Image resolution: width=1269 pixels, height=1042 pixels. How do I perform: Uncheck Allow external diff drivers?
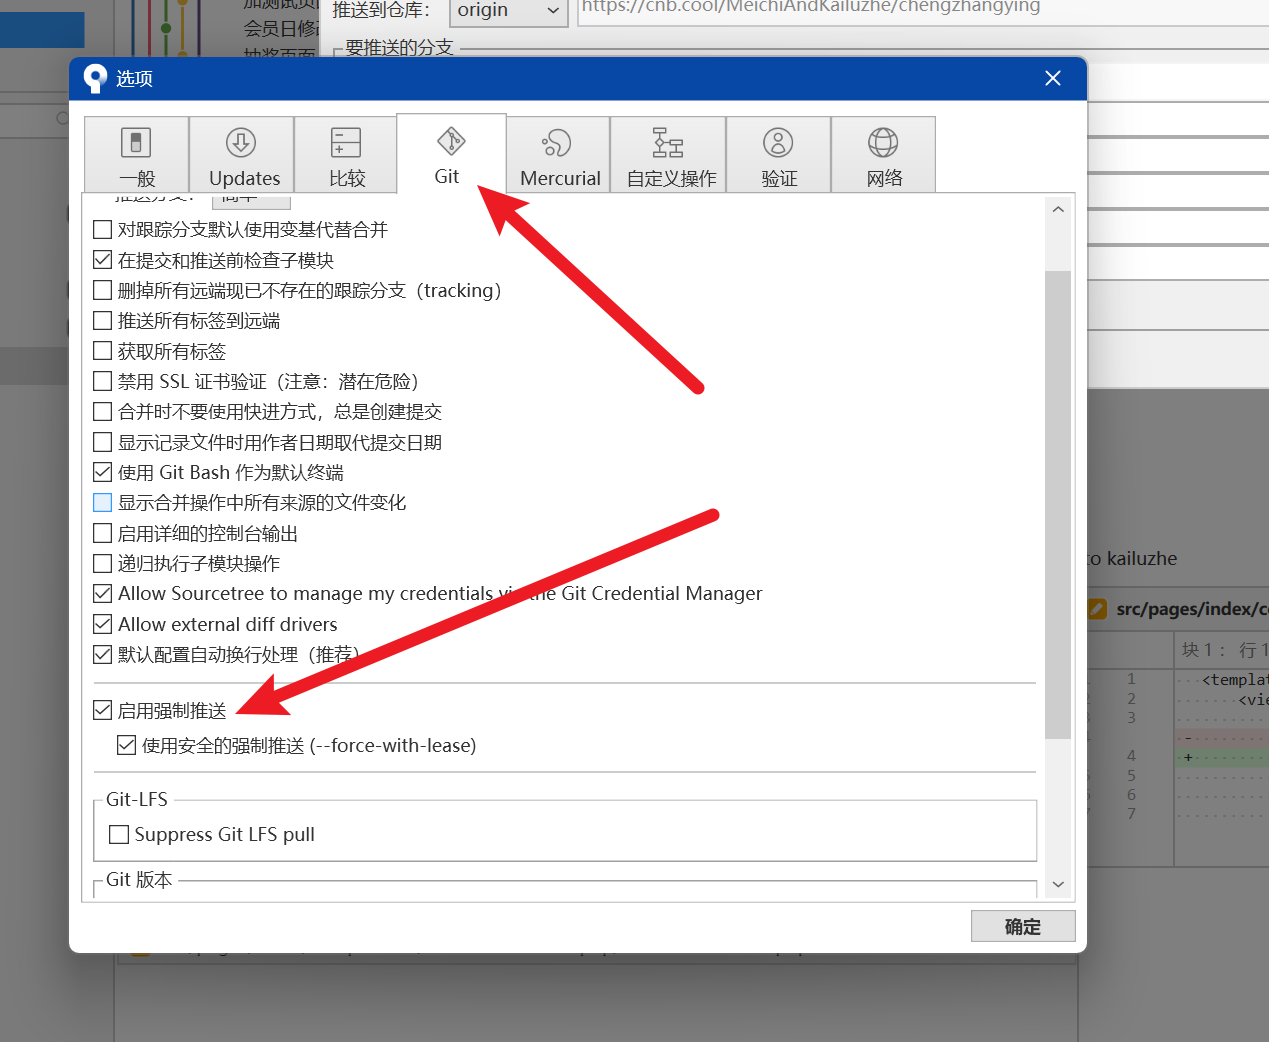point(102,624)
